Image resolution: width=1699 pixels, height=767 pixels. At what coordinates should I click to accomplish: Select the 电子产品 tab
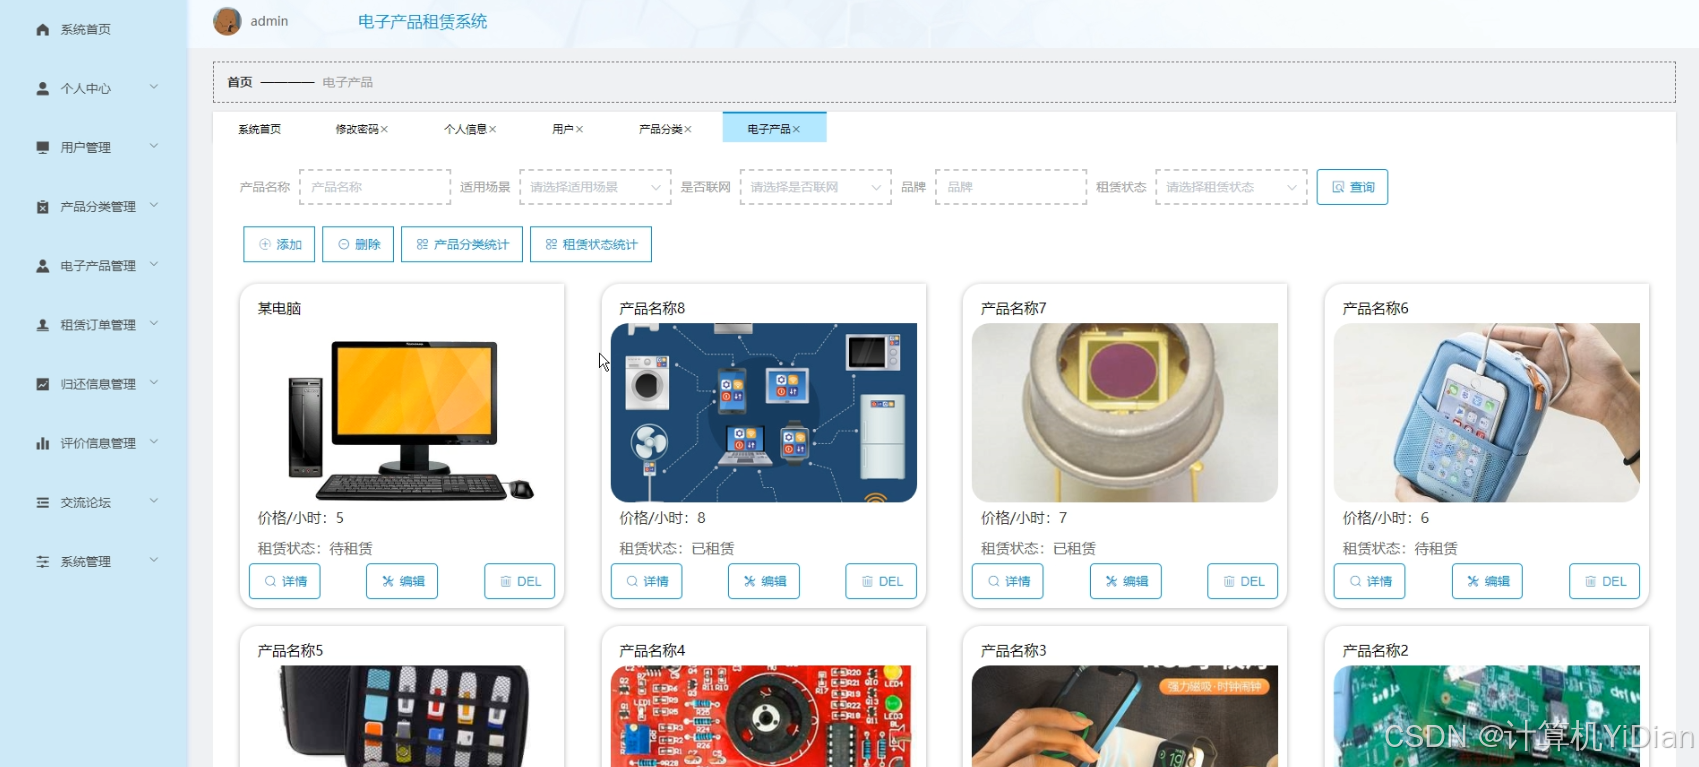coord(774,129)
